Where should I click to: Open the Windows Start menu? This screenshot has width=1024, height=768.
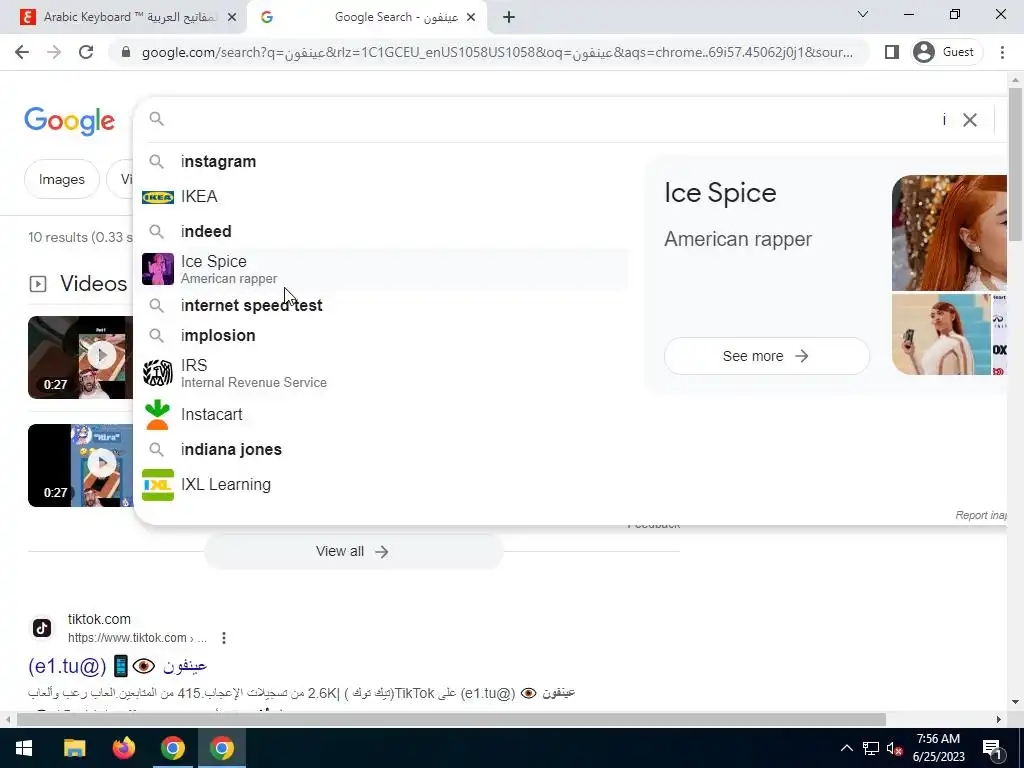pos(24,748)
